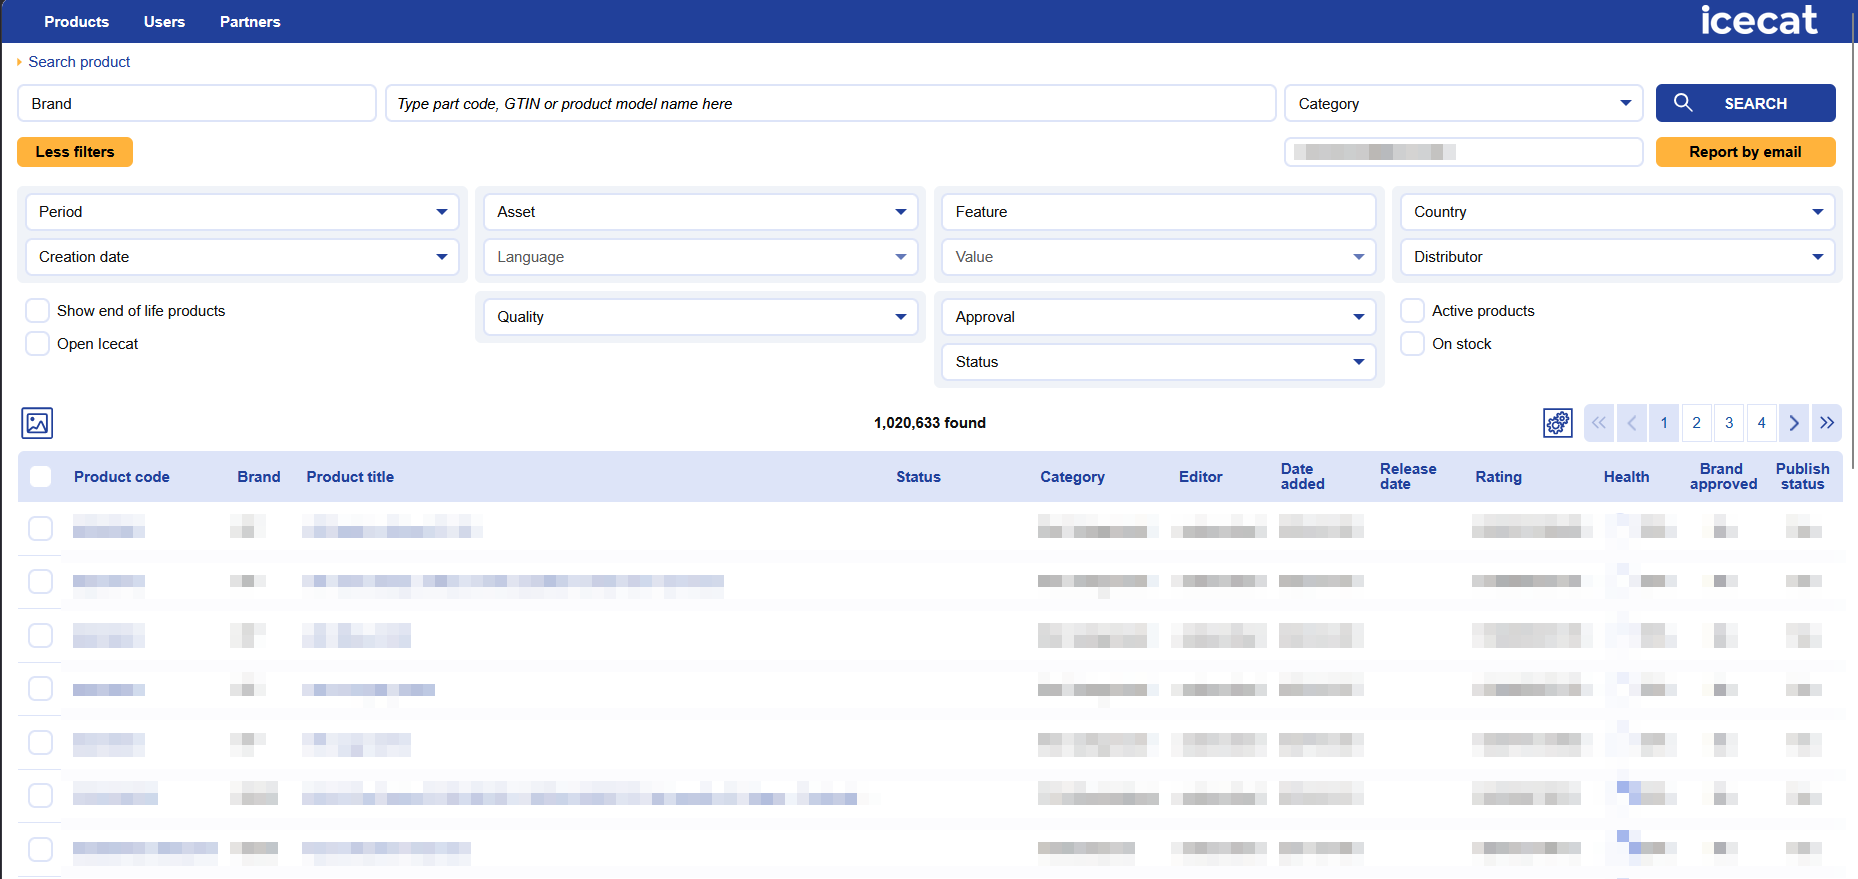This screenshot has width=1858, height=879.
Task: Click the Less filters button
Action: coord(75,152)
